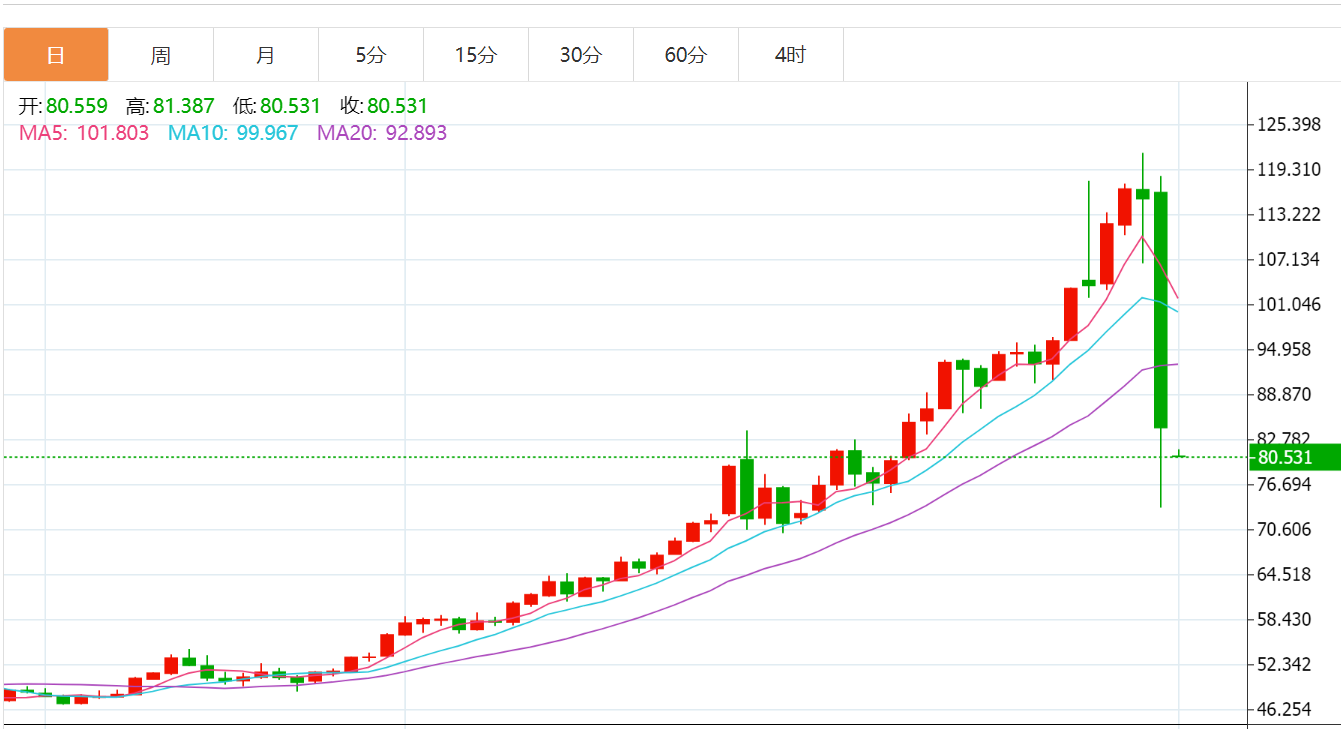Select the 周 weekly chart tab
This screenshot has width=1341, height=729.
click(161, 55)
